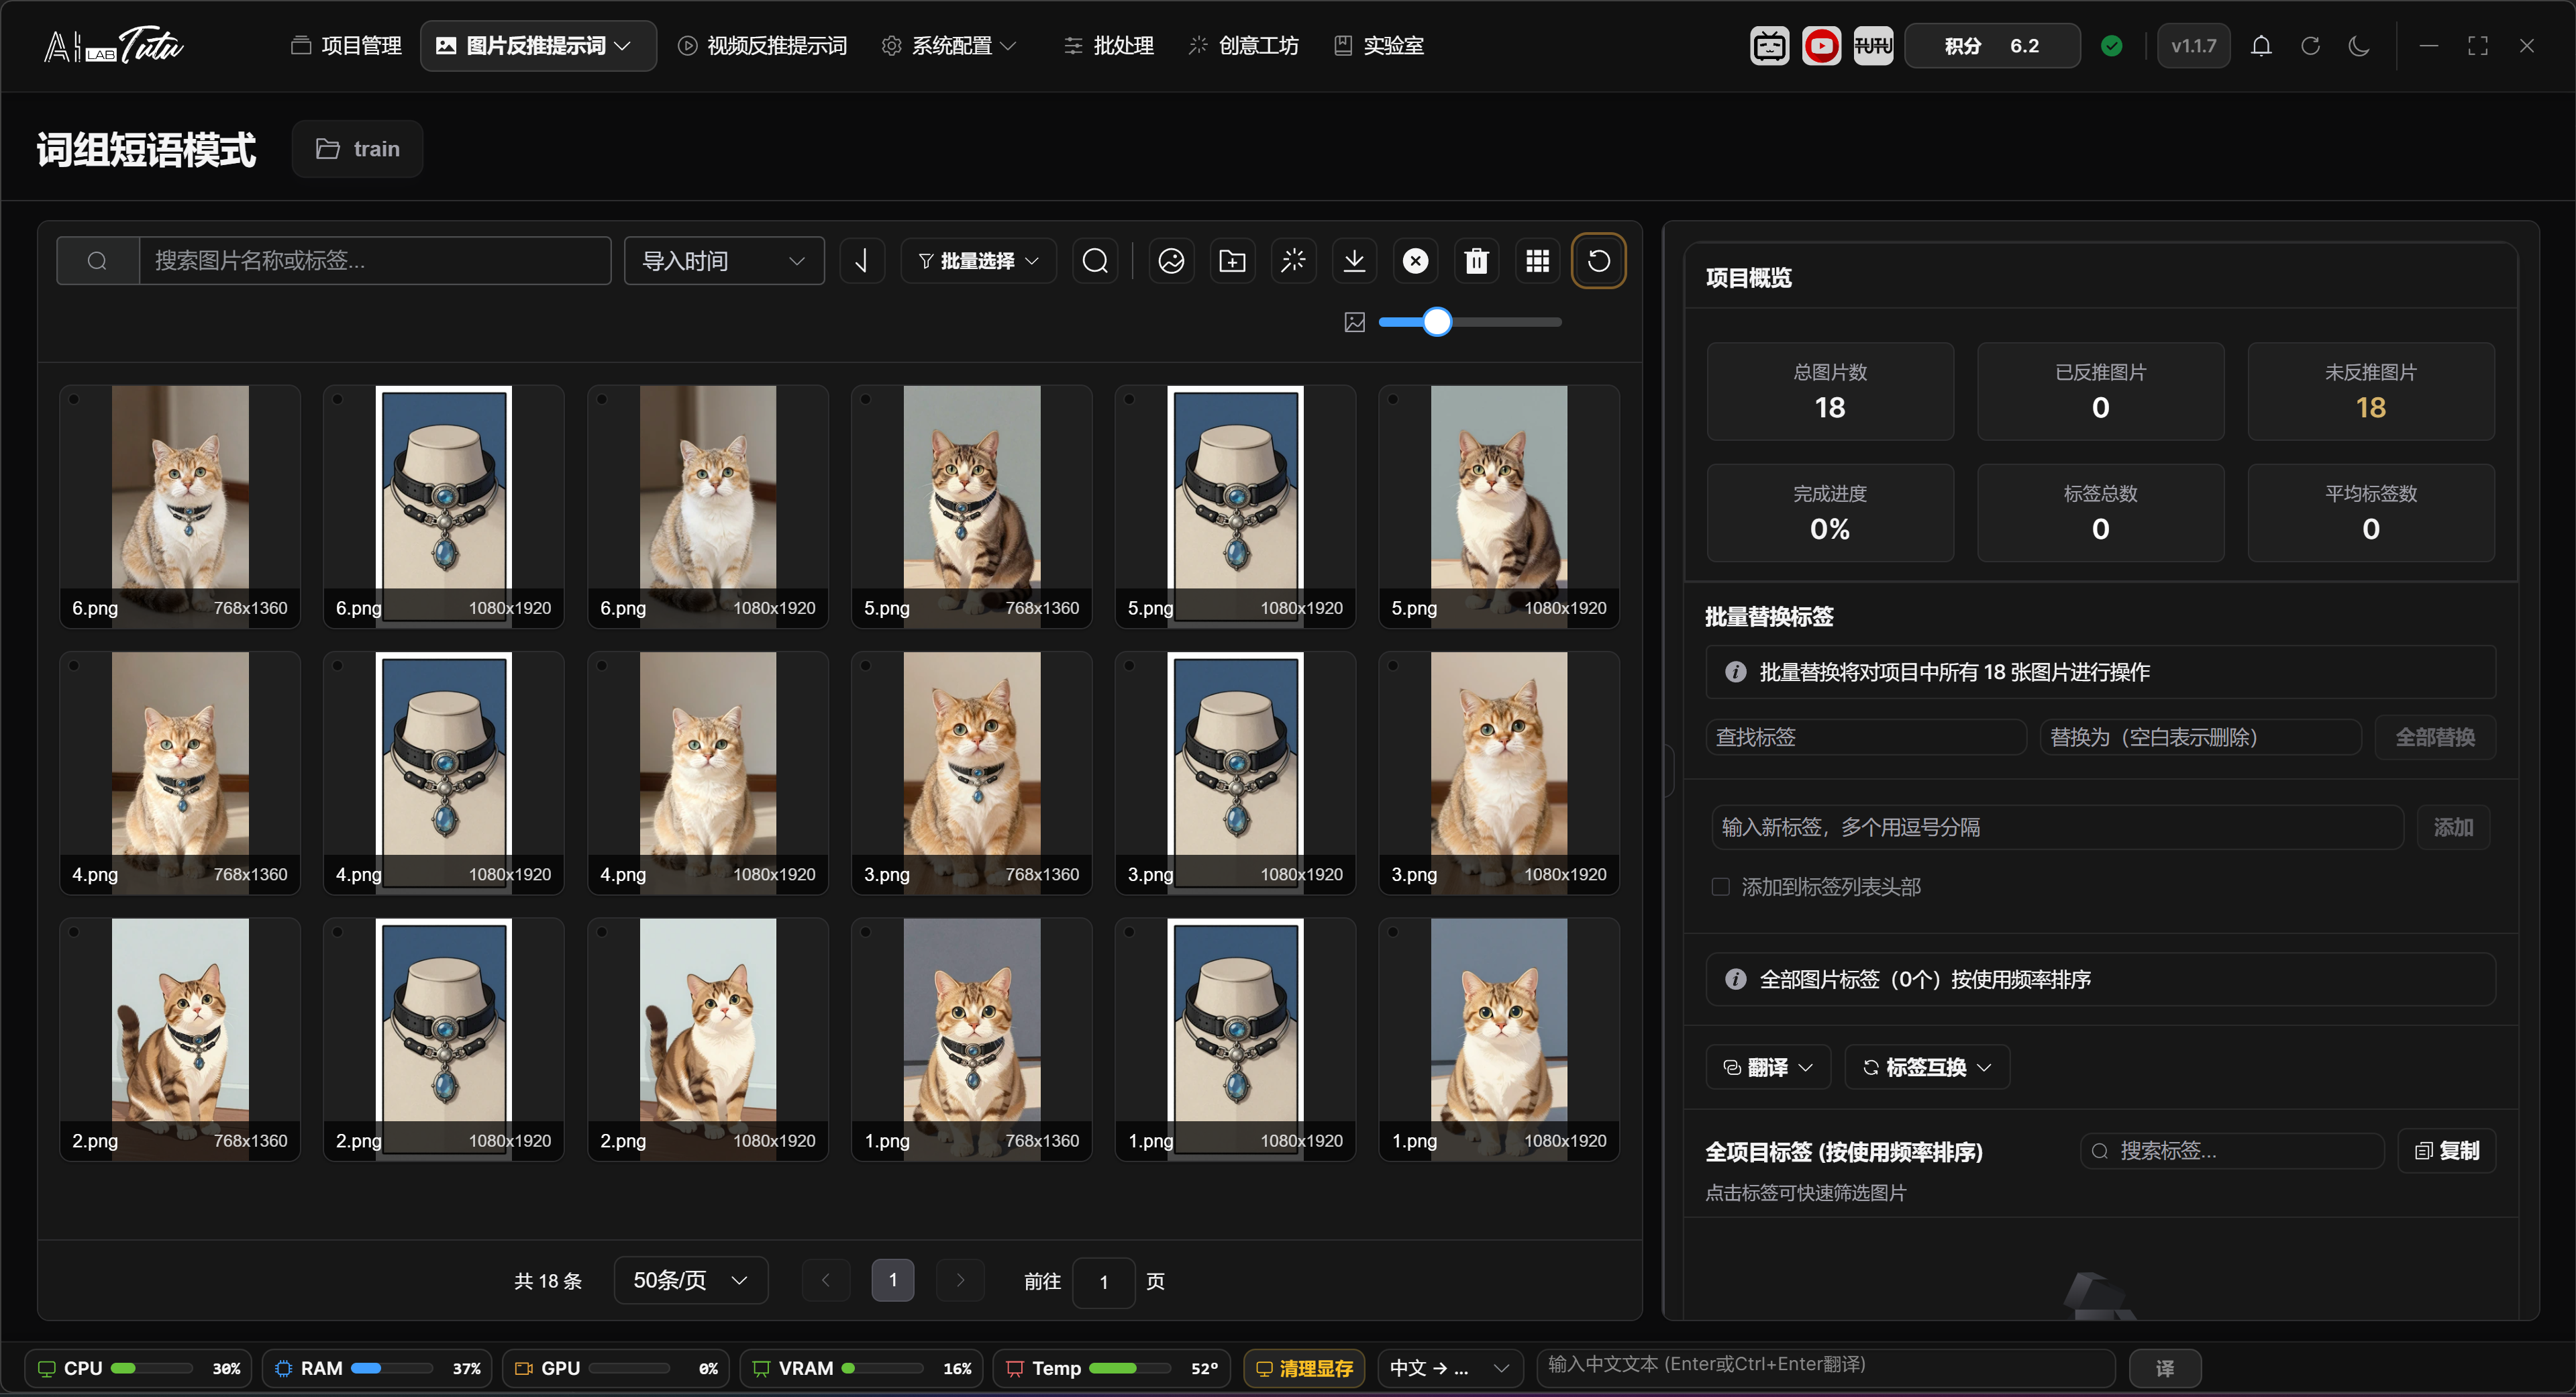Viewport: 2576px width, 1397px height.
Task: Open the Bilibili channel icon
Action: click(x=1769, y=46)
